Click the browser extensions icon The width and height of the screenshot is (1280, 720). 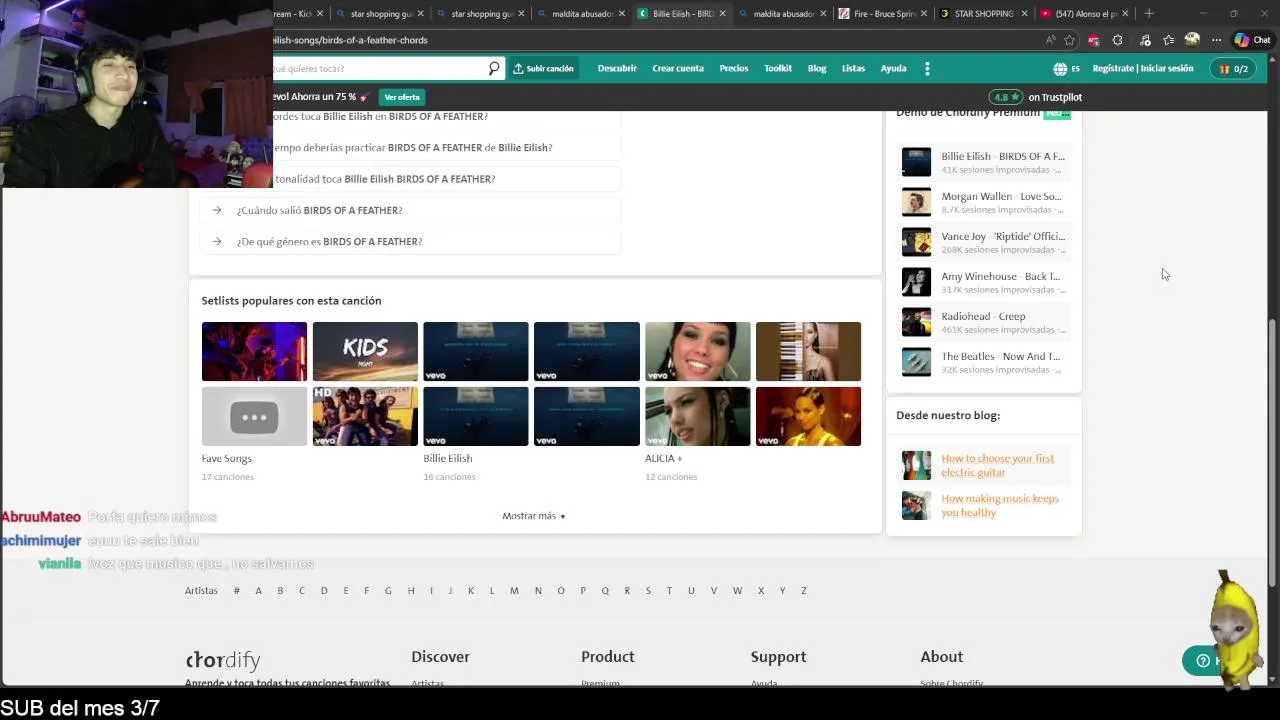(1117, 40)
